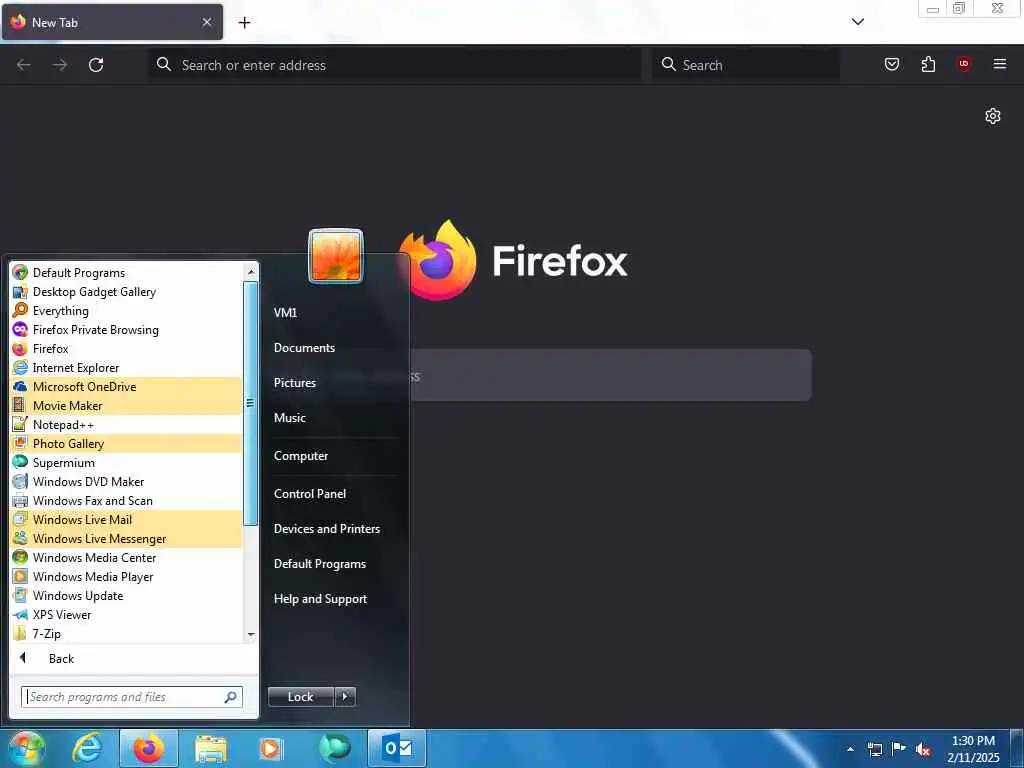Personalize new tab with gear icon

(993, 116)
